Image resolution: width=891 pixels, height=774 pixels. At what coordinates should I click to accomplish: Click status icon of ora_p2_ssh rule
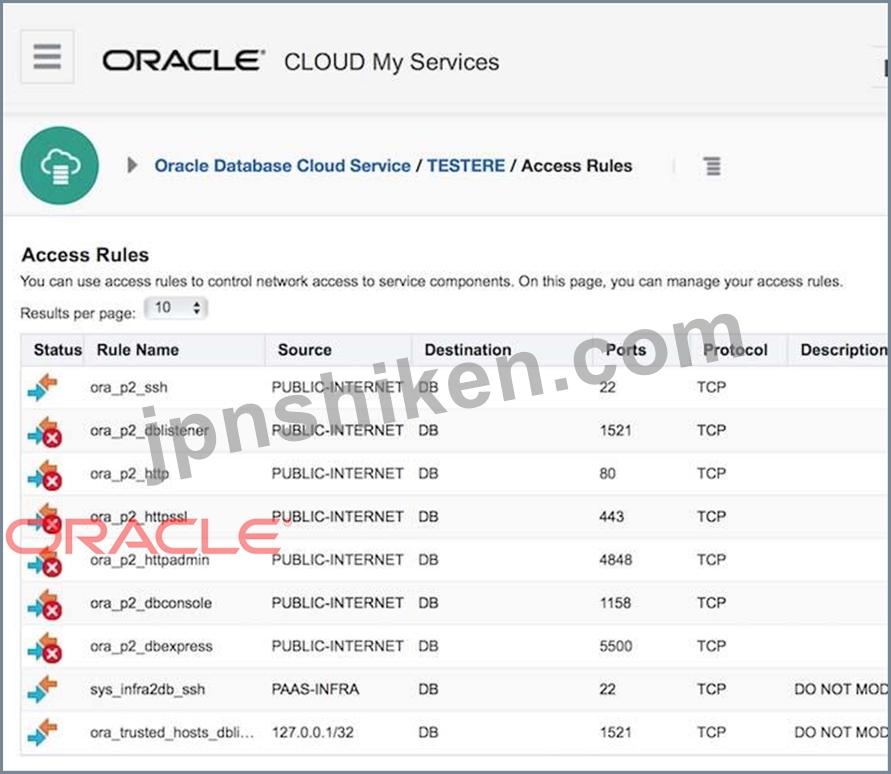point(43,387)
